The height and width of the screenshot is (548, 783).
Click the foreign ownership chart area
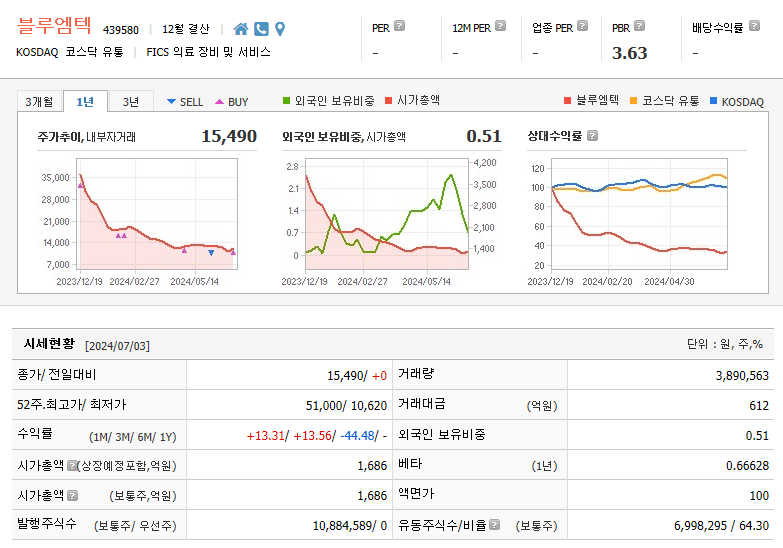coord(387,214)
